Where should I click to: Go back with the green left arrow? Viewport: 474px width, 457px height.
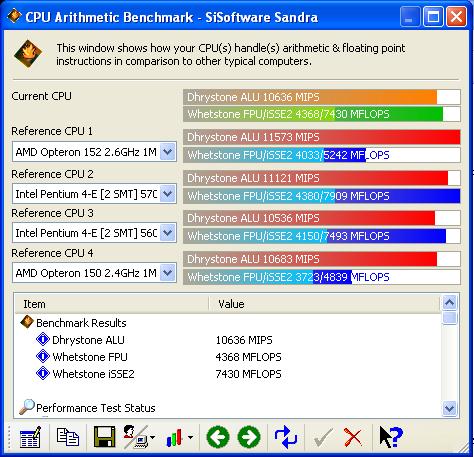218,437
